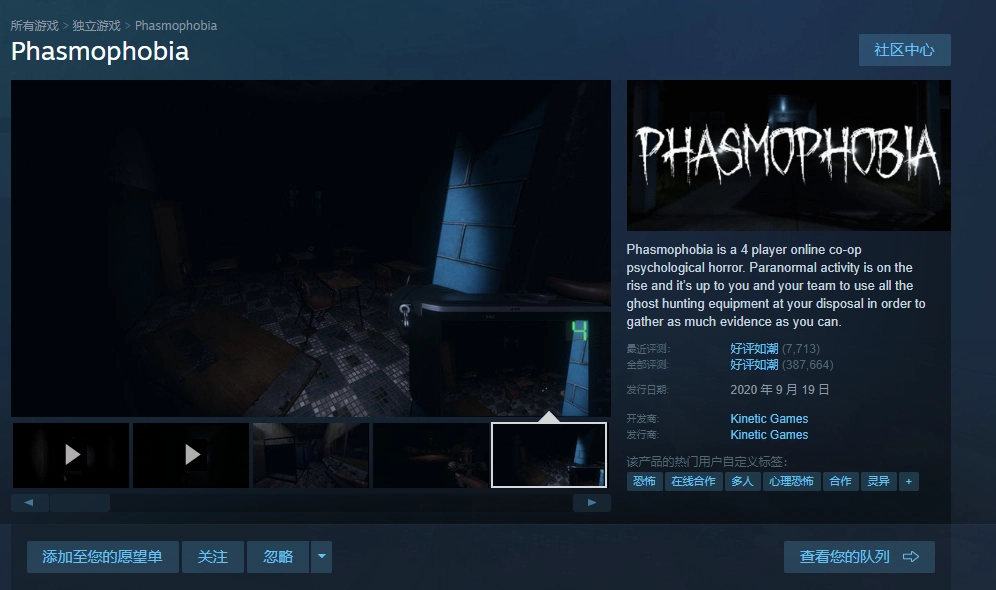Click the Phasmophobia header capsule image
Screen dimensions: 996x590
788,155
